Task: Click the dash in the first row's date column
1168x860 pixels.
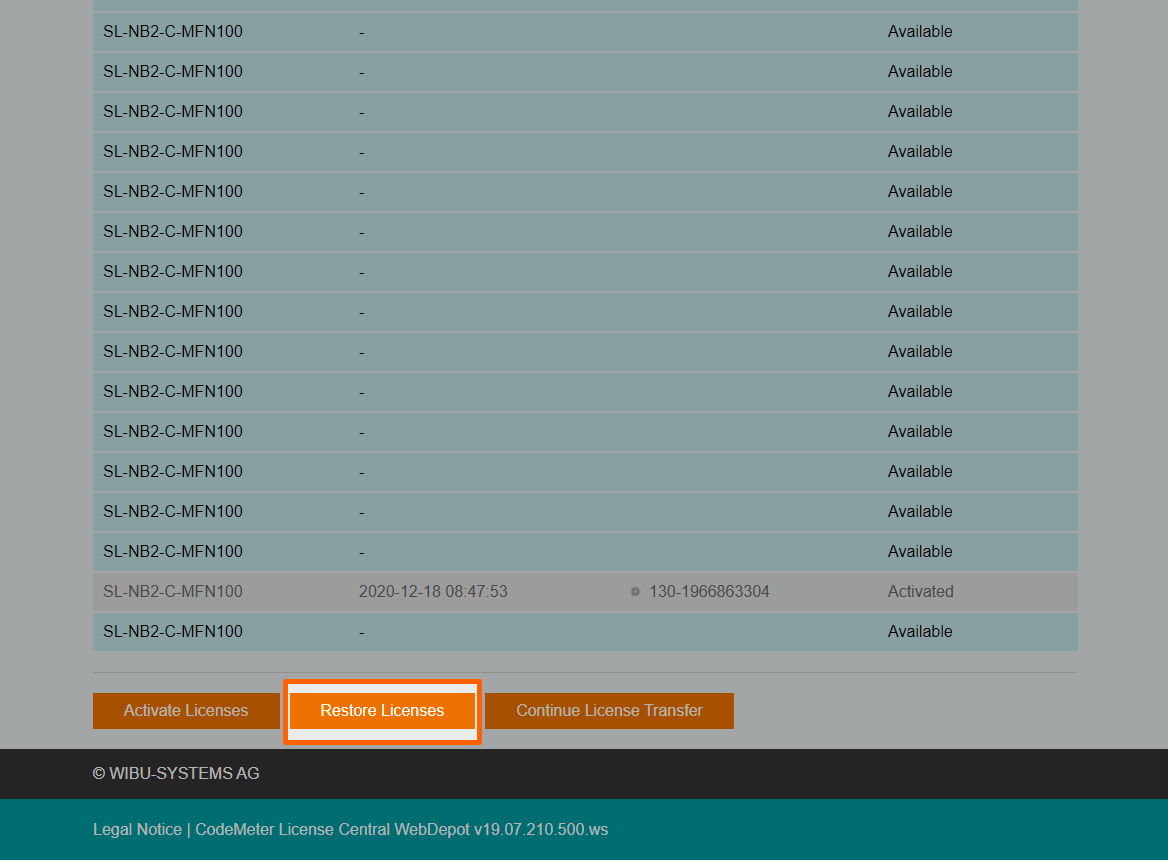Action: click(361, 31)
